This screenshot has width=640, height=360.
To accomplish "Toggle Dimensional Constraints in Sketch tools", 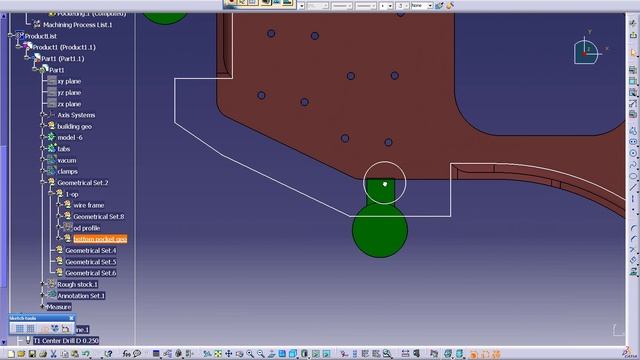I will [65, 329].
